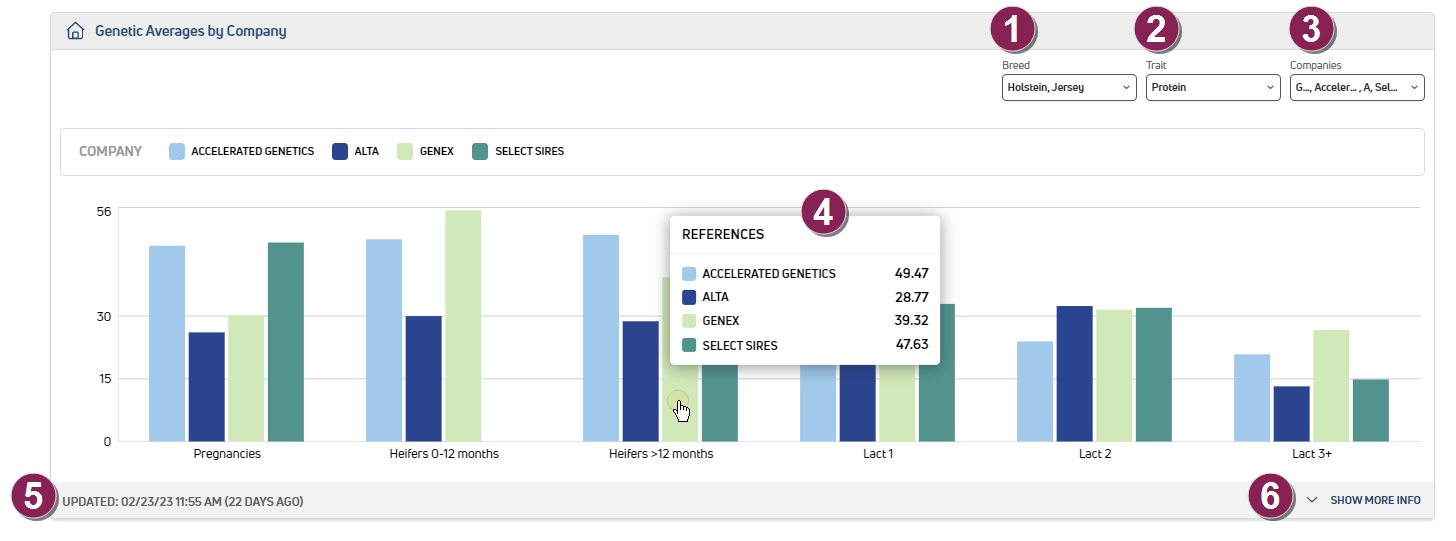Open the Trait dropdown set to Protein

click(x=1212, y=88)
